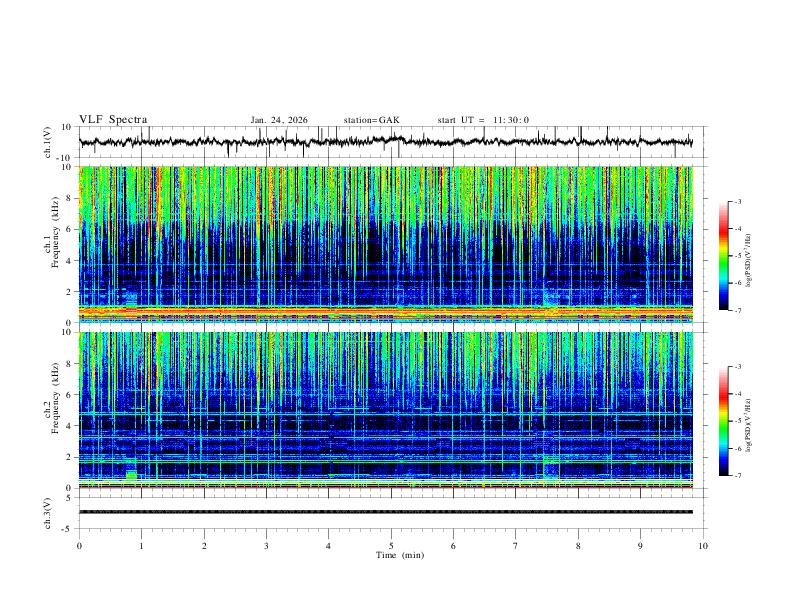Click the 'station=GAK' label
792x612 pixels.
pyautogui.click(x=371, y=120)
